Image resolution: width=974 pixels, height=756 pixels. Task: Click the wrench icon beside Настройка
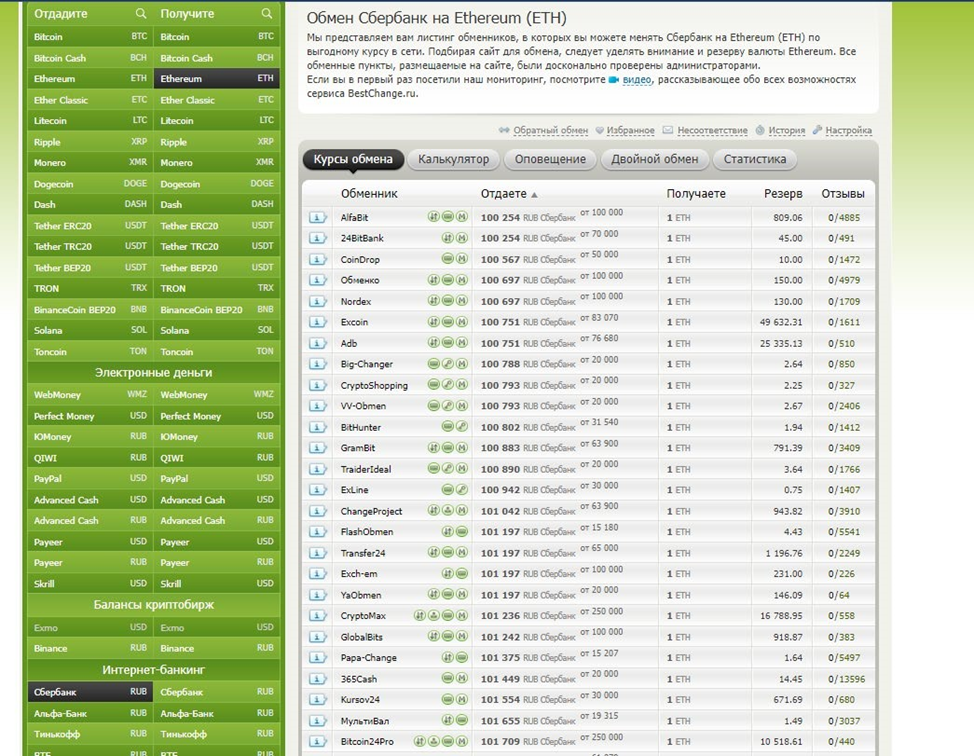[x=817, y=130]
